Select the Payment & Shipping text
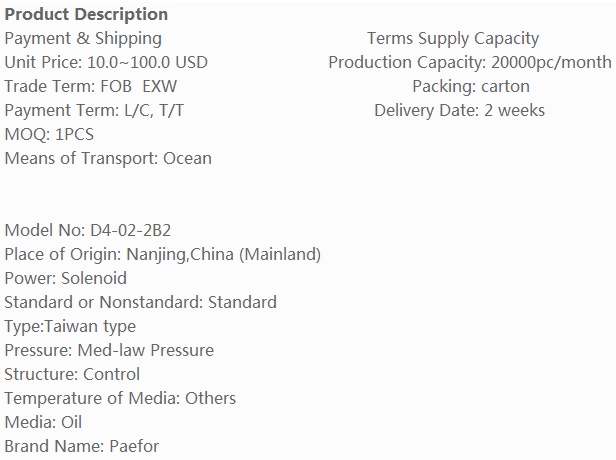The height and width of the screenshot is (460, 616). pos(83,38)
